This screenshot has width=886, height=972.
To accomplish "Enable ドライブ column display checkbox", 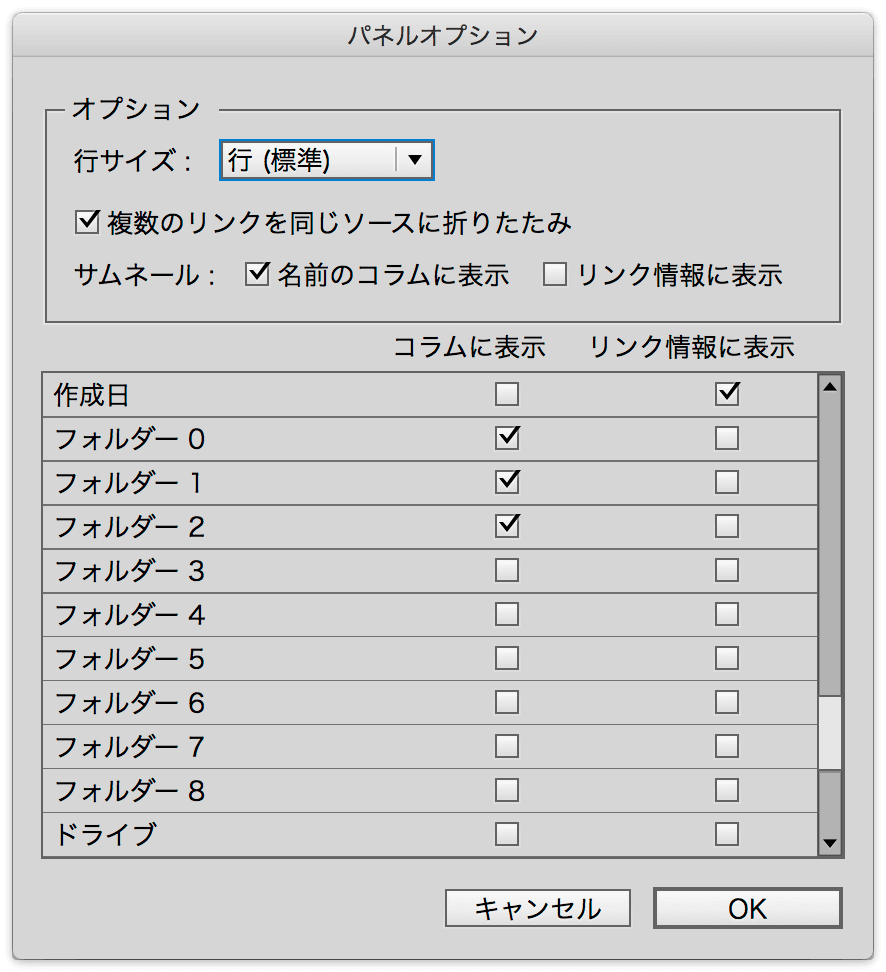I will coord(507,834).
